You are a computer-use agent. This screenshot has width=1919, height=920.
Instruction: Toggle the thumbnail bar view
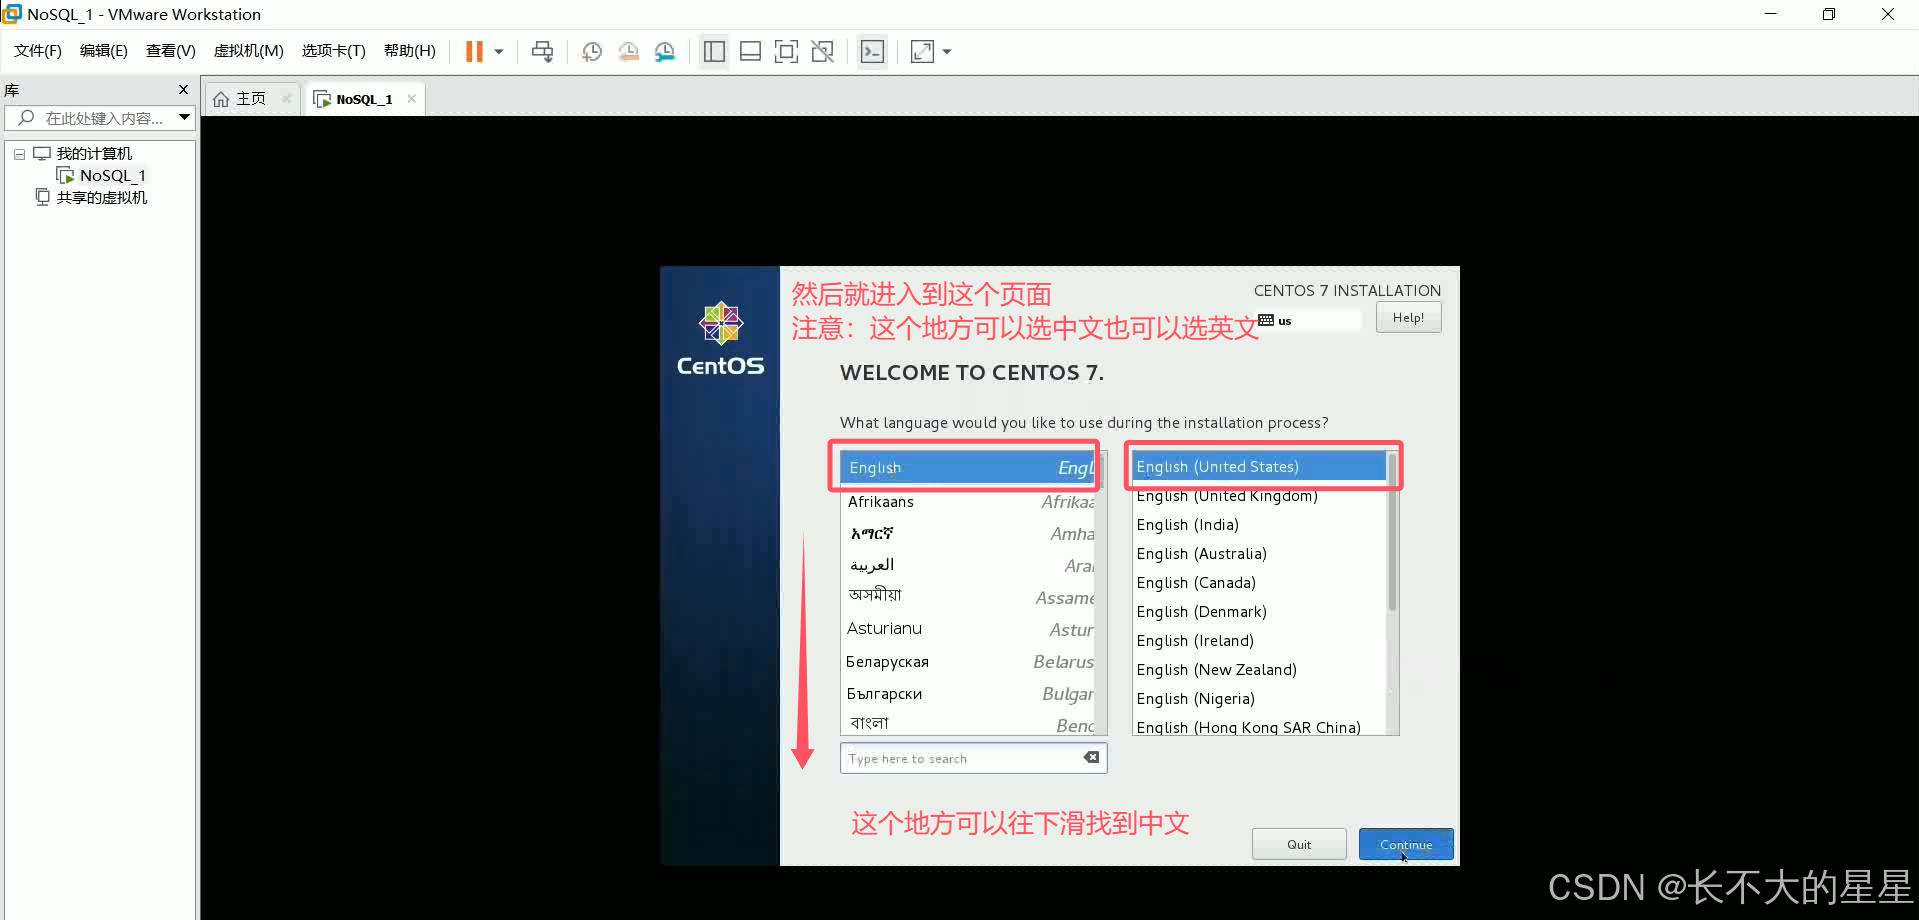(750, 51)
